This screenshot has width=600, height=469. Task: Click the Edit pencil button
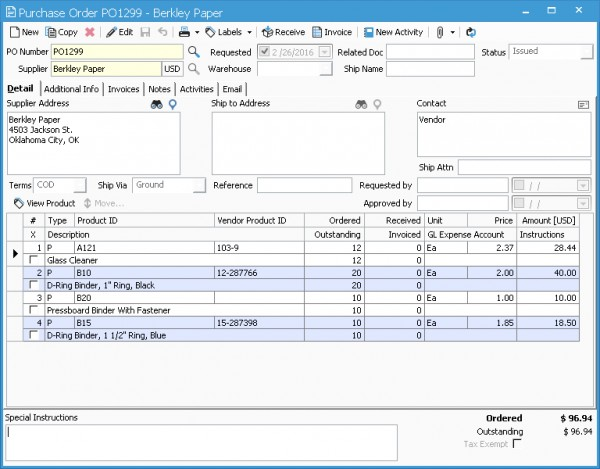coord(119,32)
